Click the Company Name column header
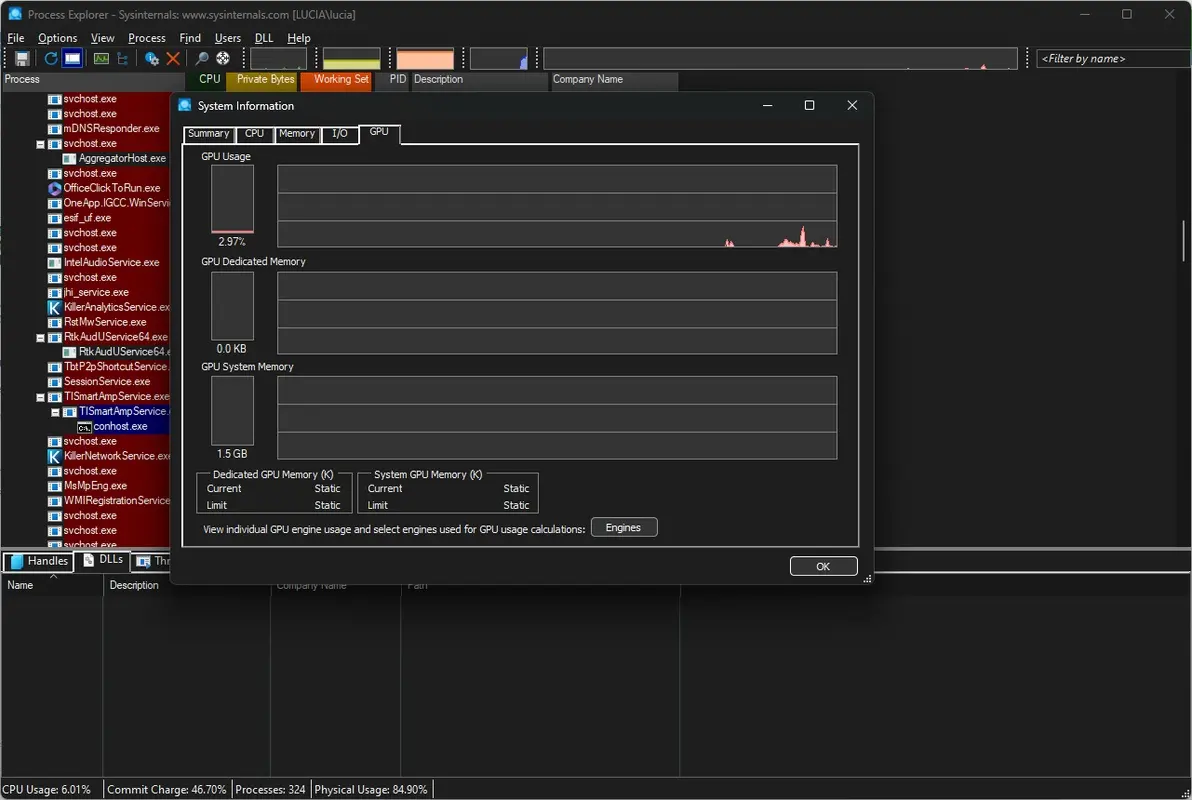1192x800 pixels. pyautogui.click(x=613, y=79)
